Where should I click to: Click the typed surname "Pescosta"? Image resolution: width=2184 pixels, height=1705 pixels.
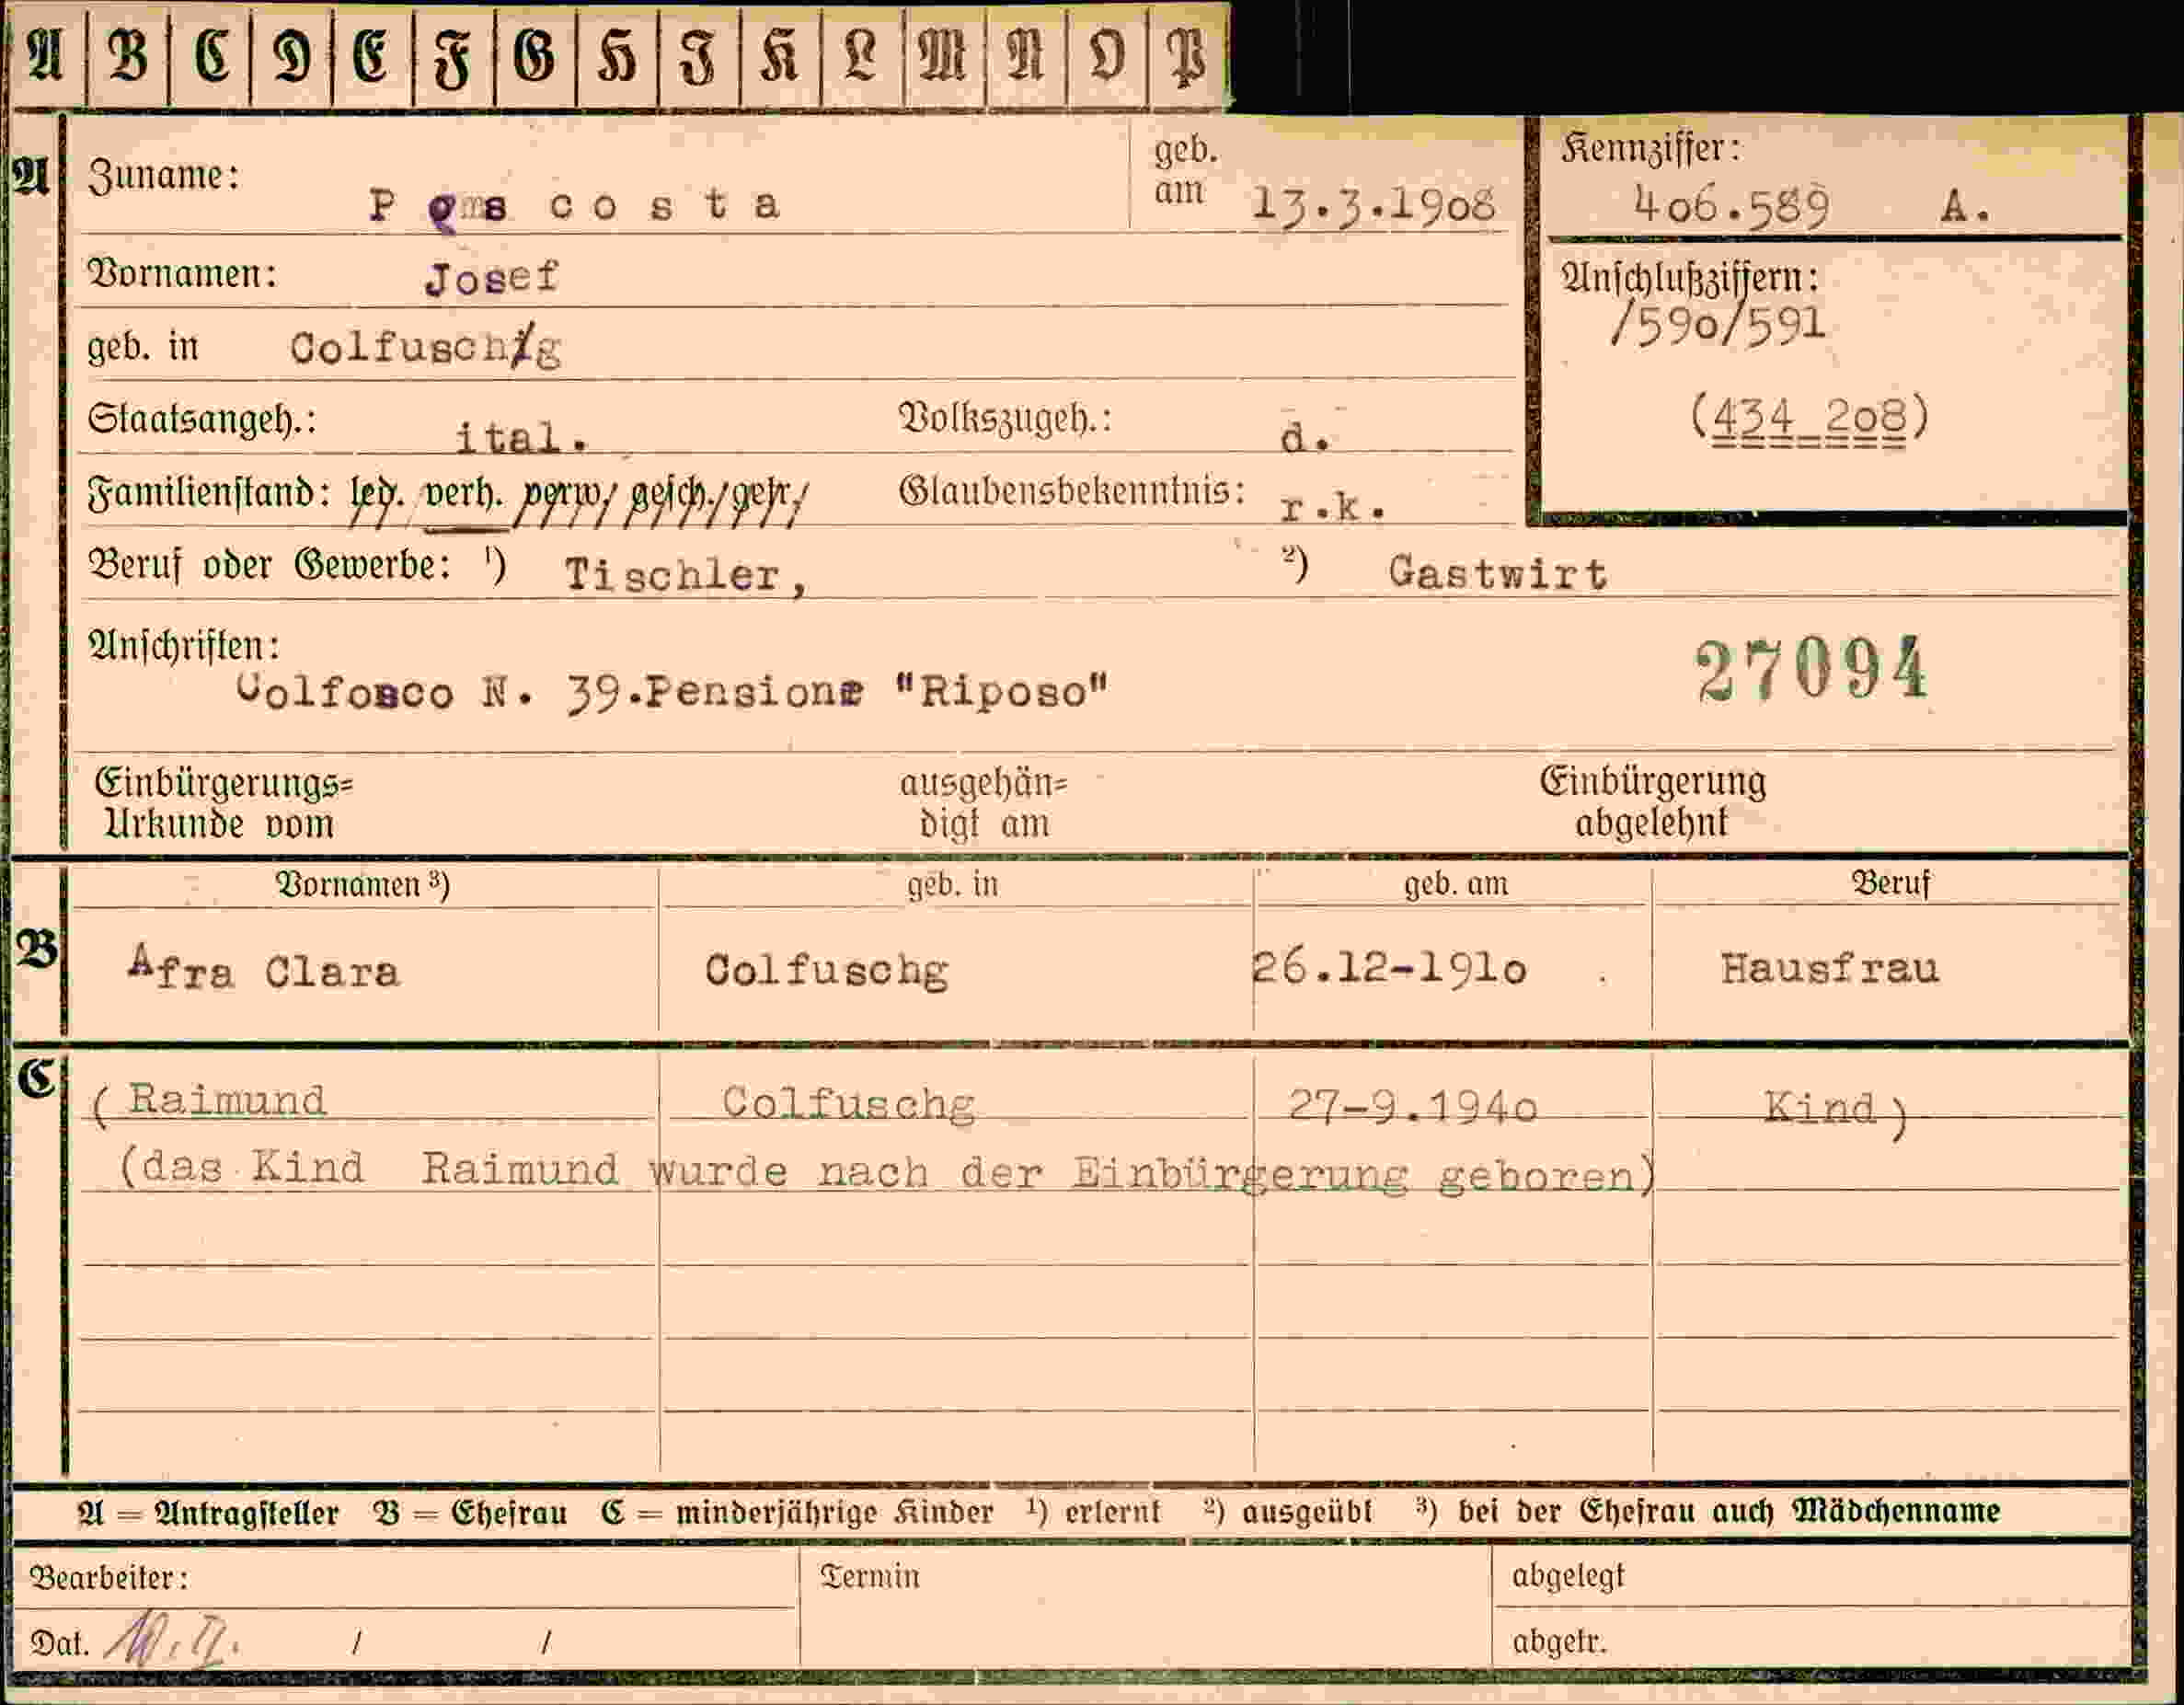pyautogui.click(x=574, y=206)
